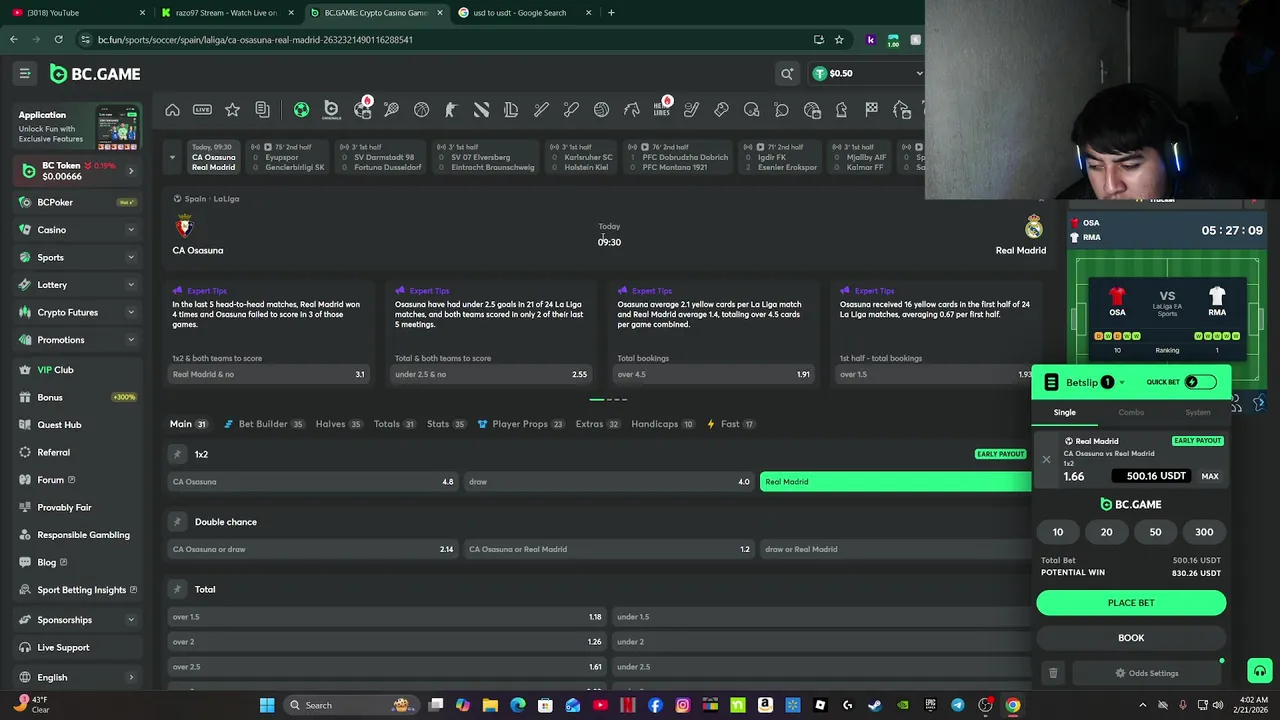Screen dimensions: 1280x720
Task: Select the Combo betslip tab
Action: pos(1131,412)
